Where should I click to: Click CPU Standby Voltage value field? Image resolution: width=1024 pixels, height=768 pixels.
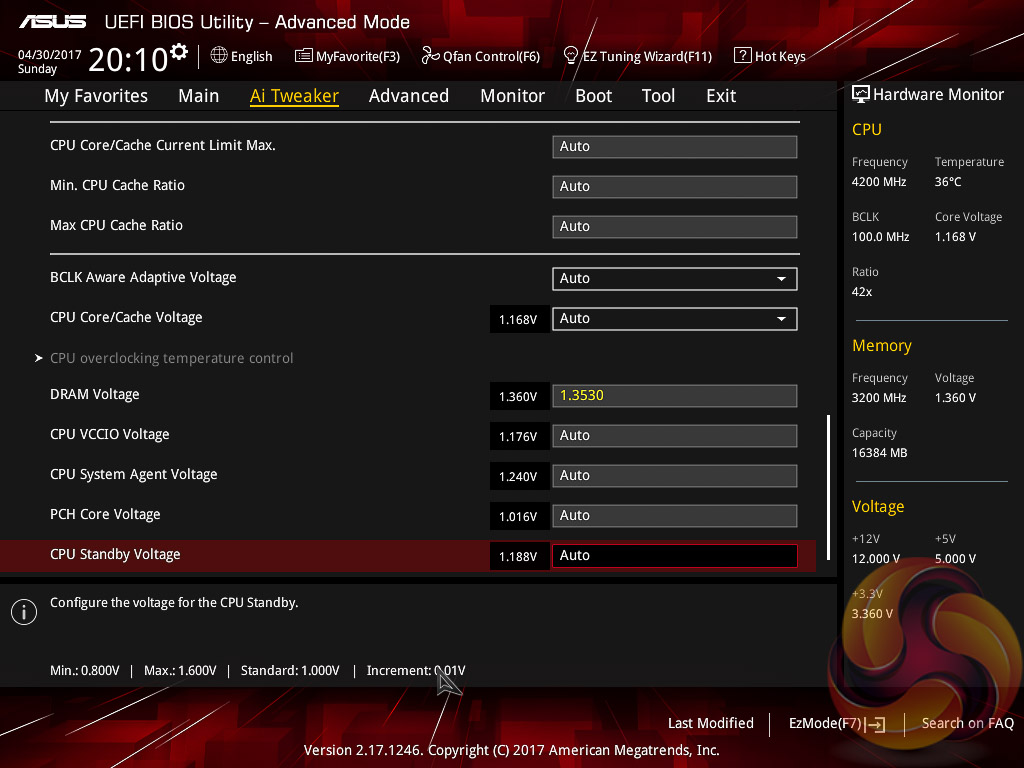674,555
